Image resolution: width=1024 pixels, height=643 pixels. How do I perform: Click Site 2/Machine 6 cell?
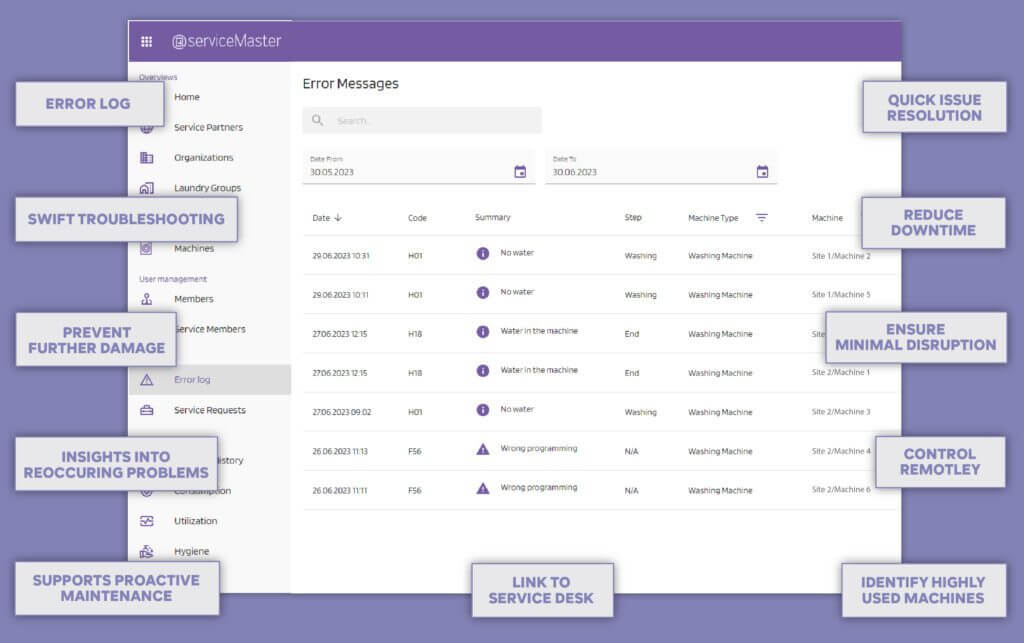(840, 490)
